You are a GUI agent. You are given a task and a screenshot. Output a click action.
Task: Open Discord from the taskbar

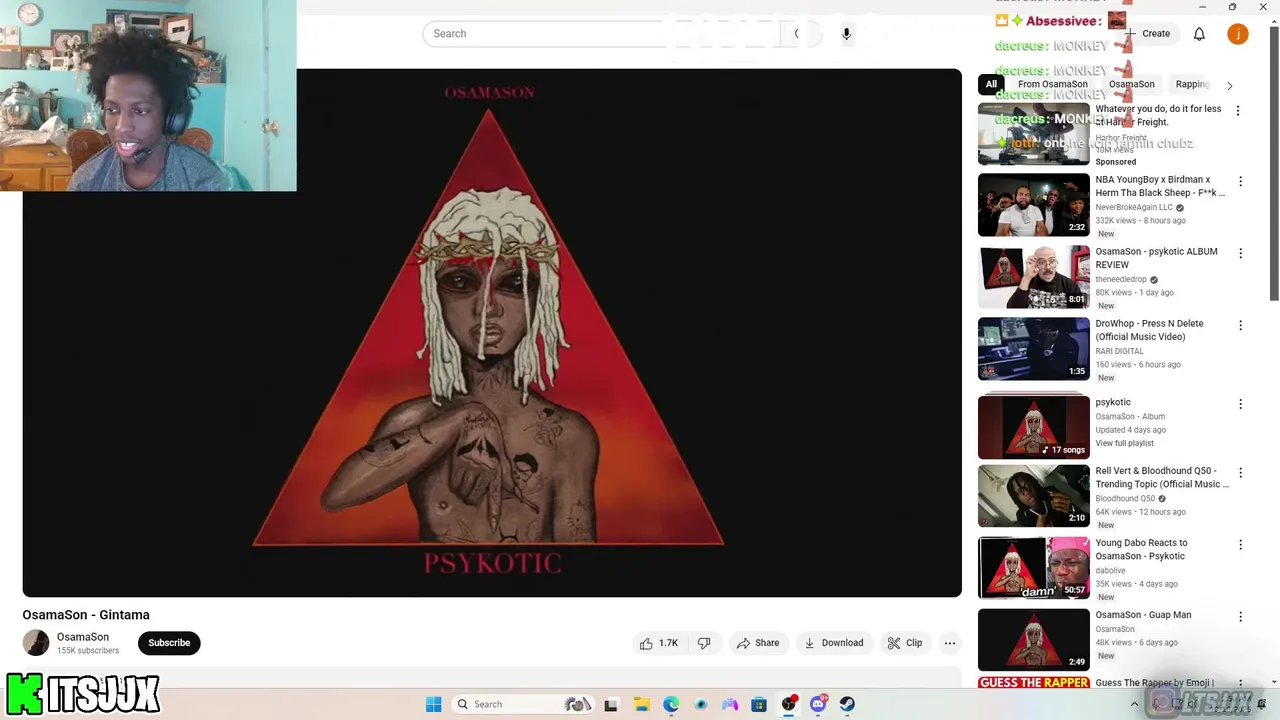(x=819, y=704)
